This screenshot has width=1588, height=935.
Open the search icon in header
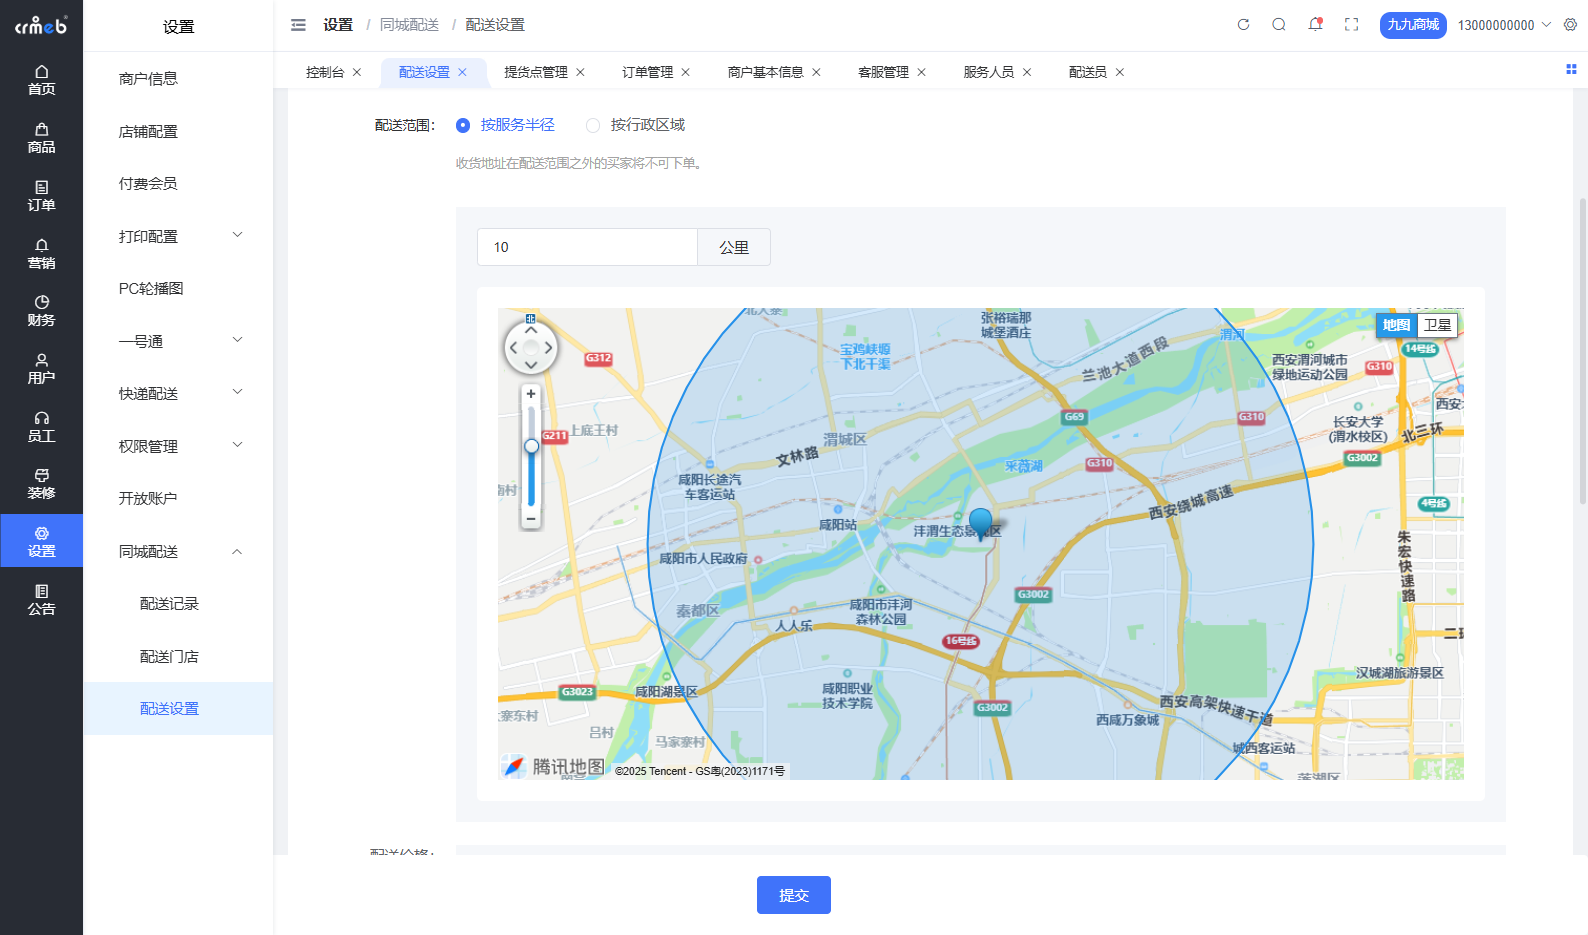click(x=1279, y=25)
